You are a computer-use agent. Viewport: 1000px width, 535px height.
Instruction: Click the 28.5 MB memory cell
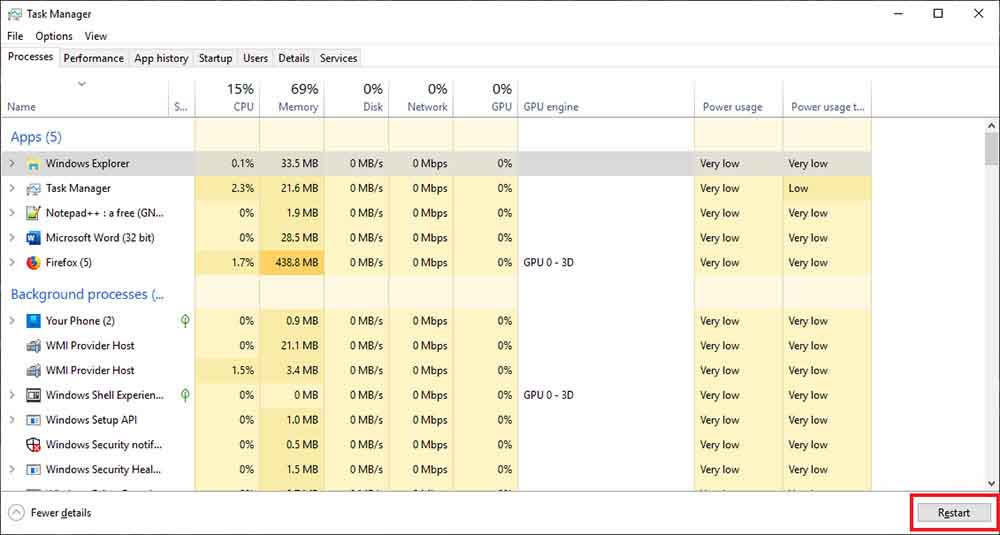tap(292, 238)
